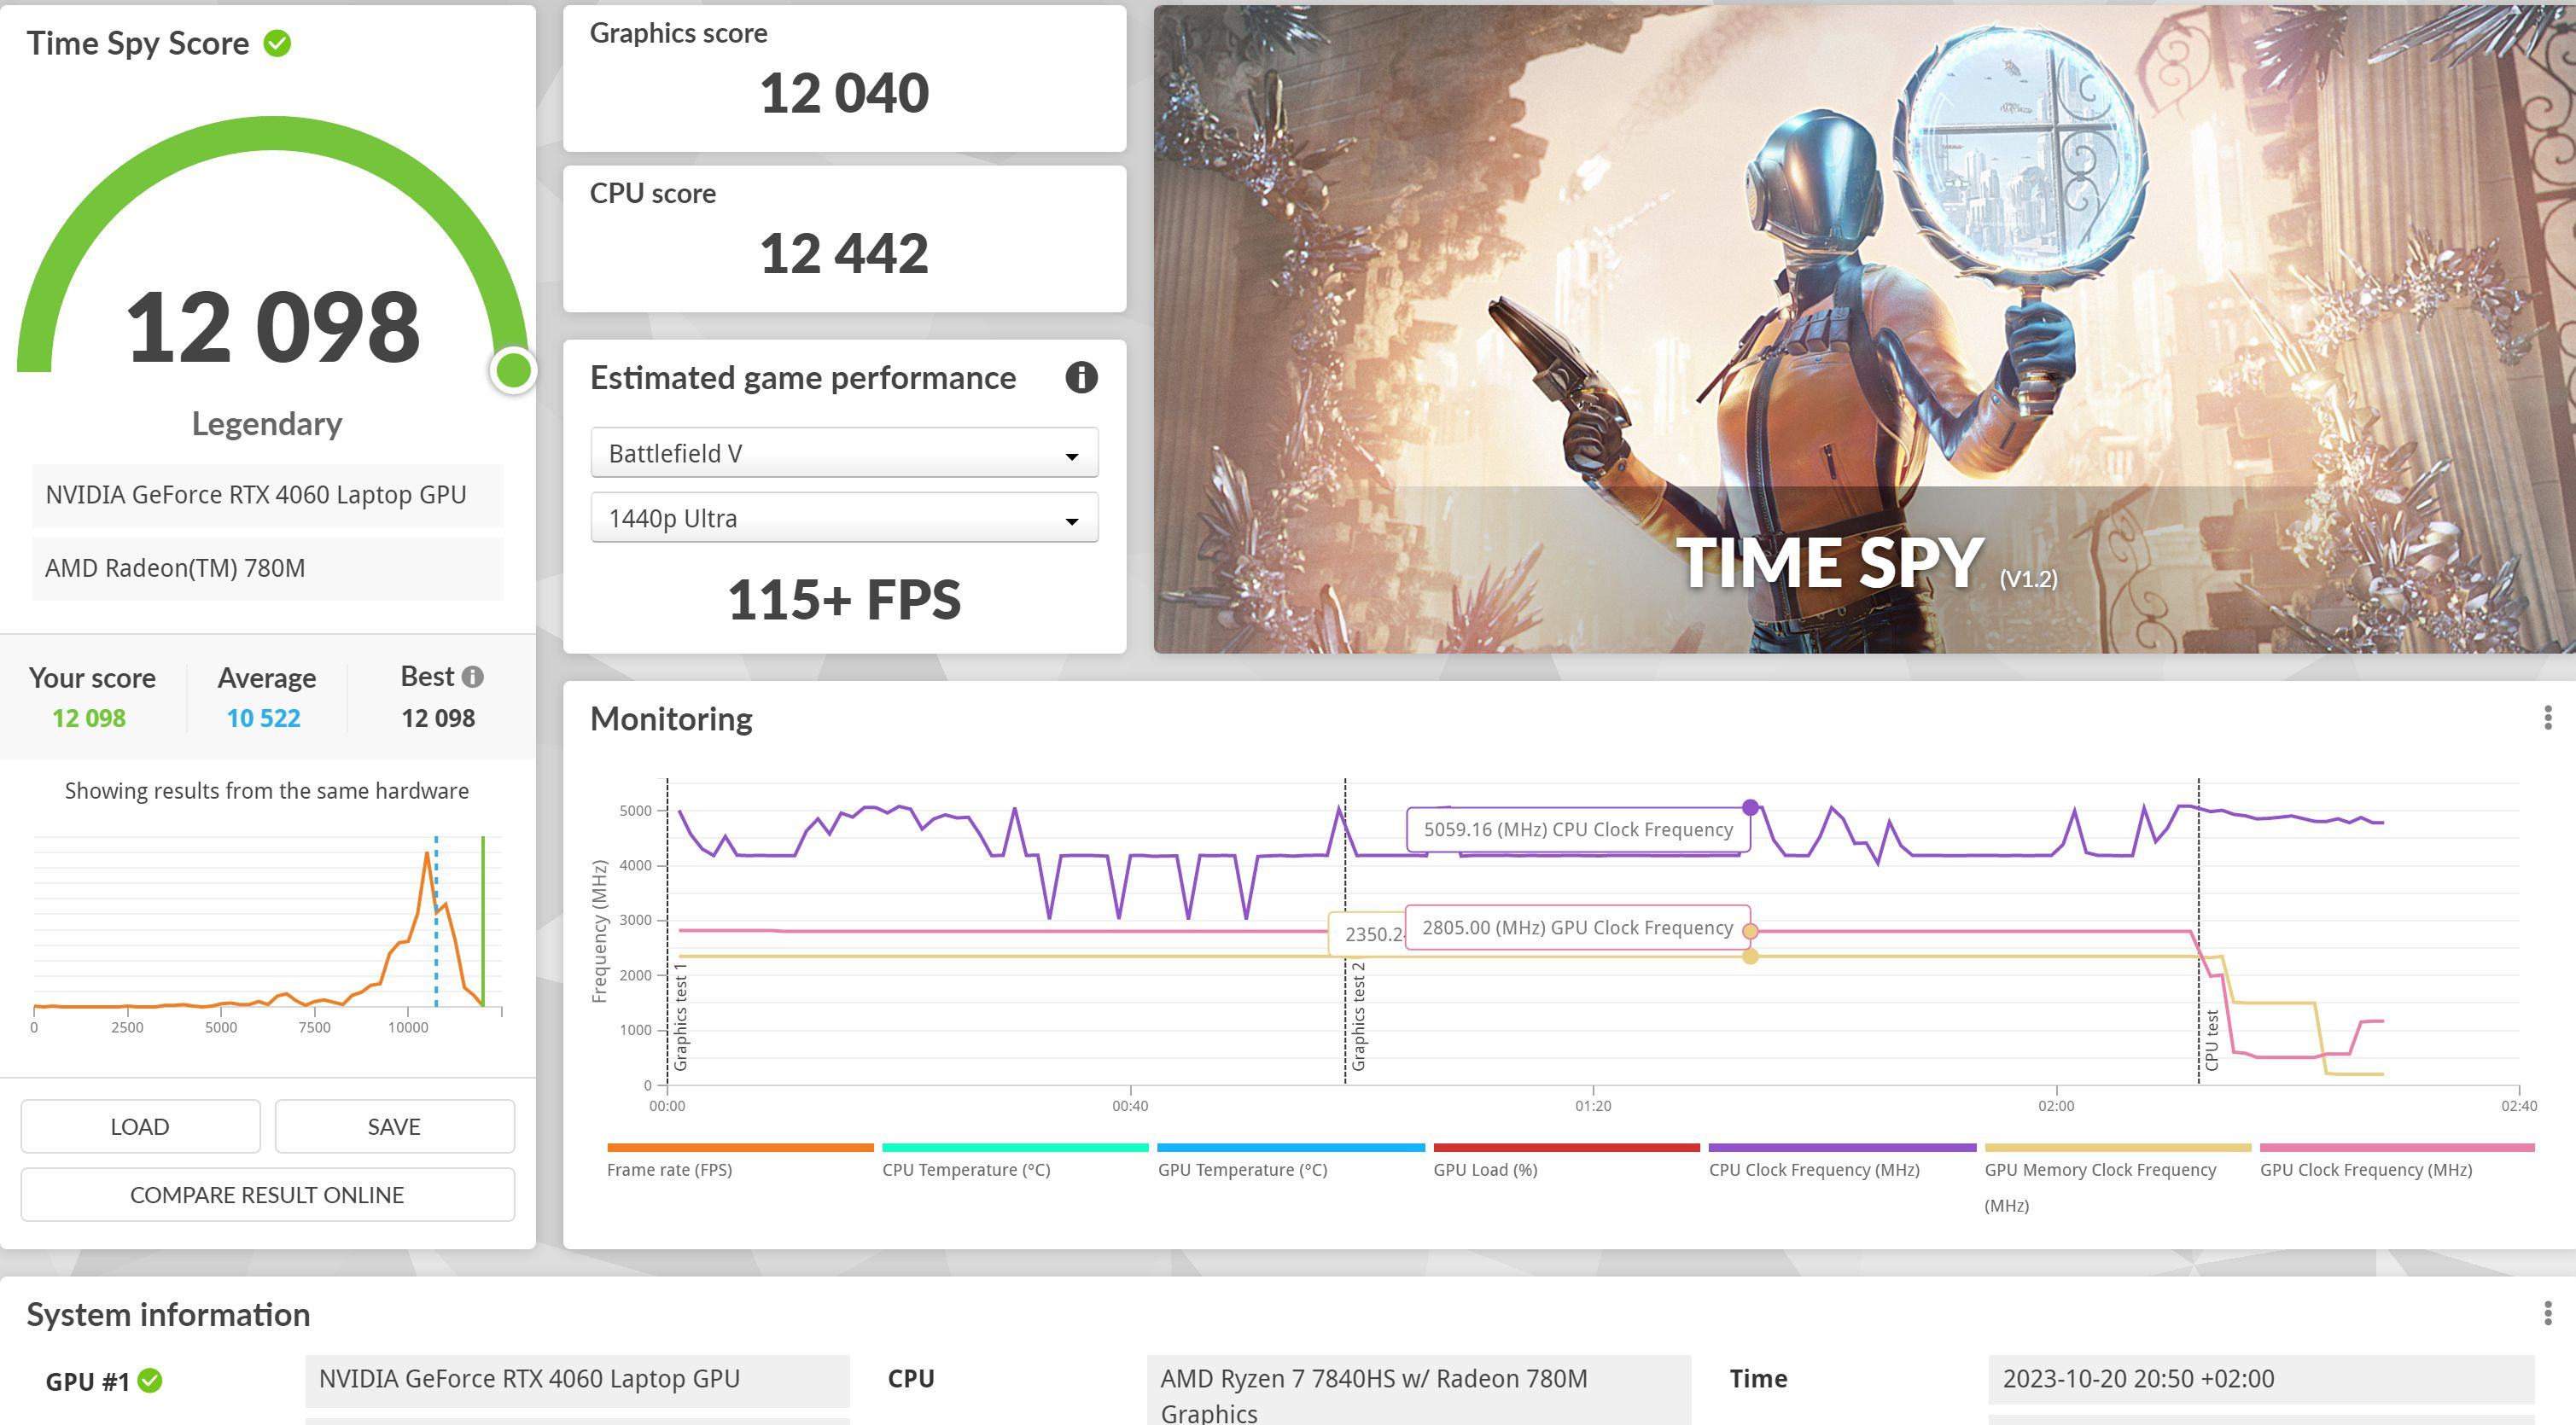Toggle GPU Temperature legend series in the chart
2576x1425 pixels.
(1242, 1169)
